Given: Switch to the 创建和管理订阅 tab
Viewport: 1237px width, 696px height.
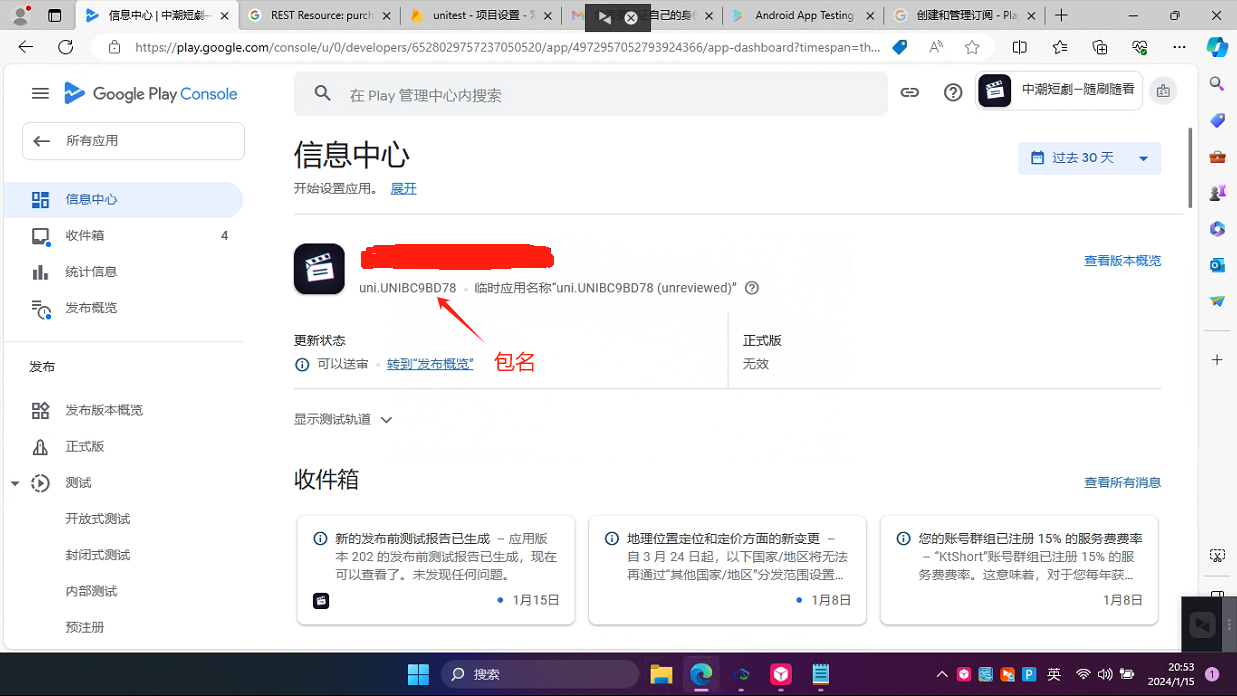Looking at the screenshot, I should (x=966, y=16).
